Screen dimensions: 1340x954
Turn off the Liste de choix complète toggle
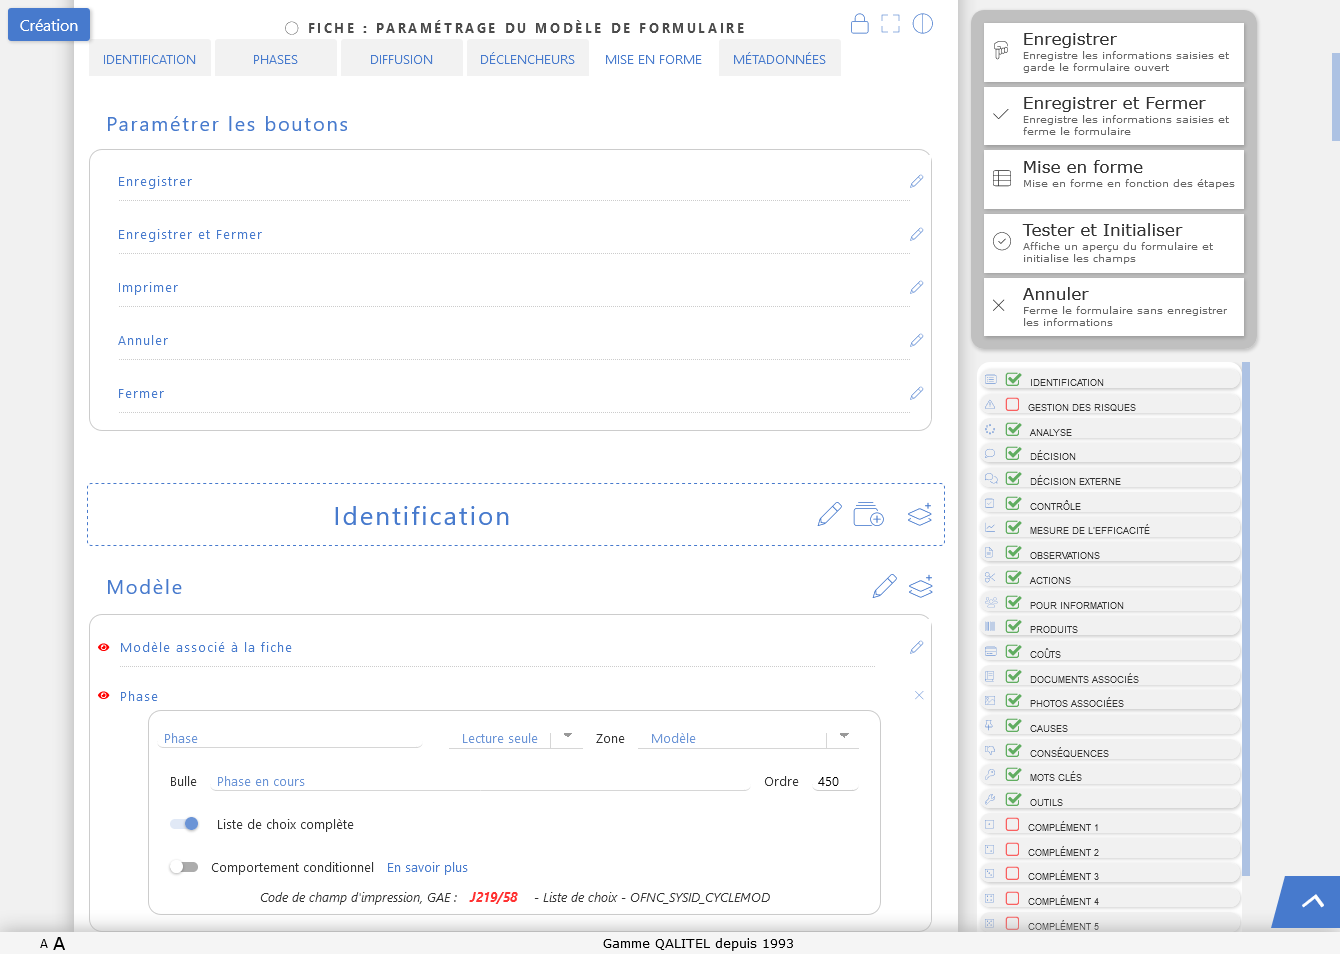185,824
